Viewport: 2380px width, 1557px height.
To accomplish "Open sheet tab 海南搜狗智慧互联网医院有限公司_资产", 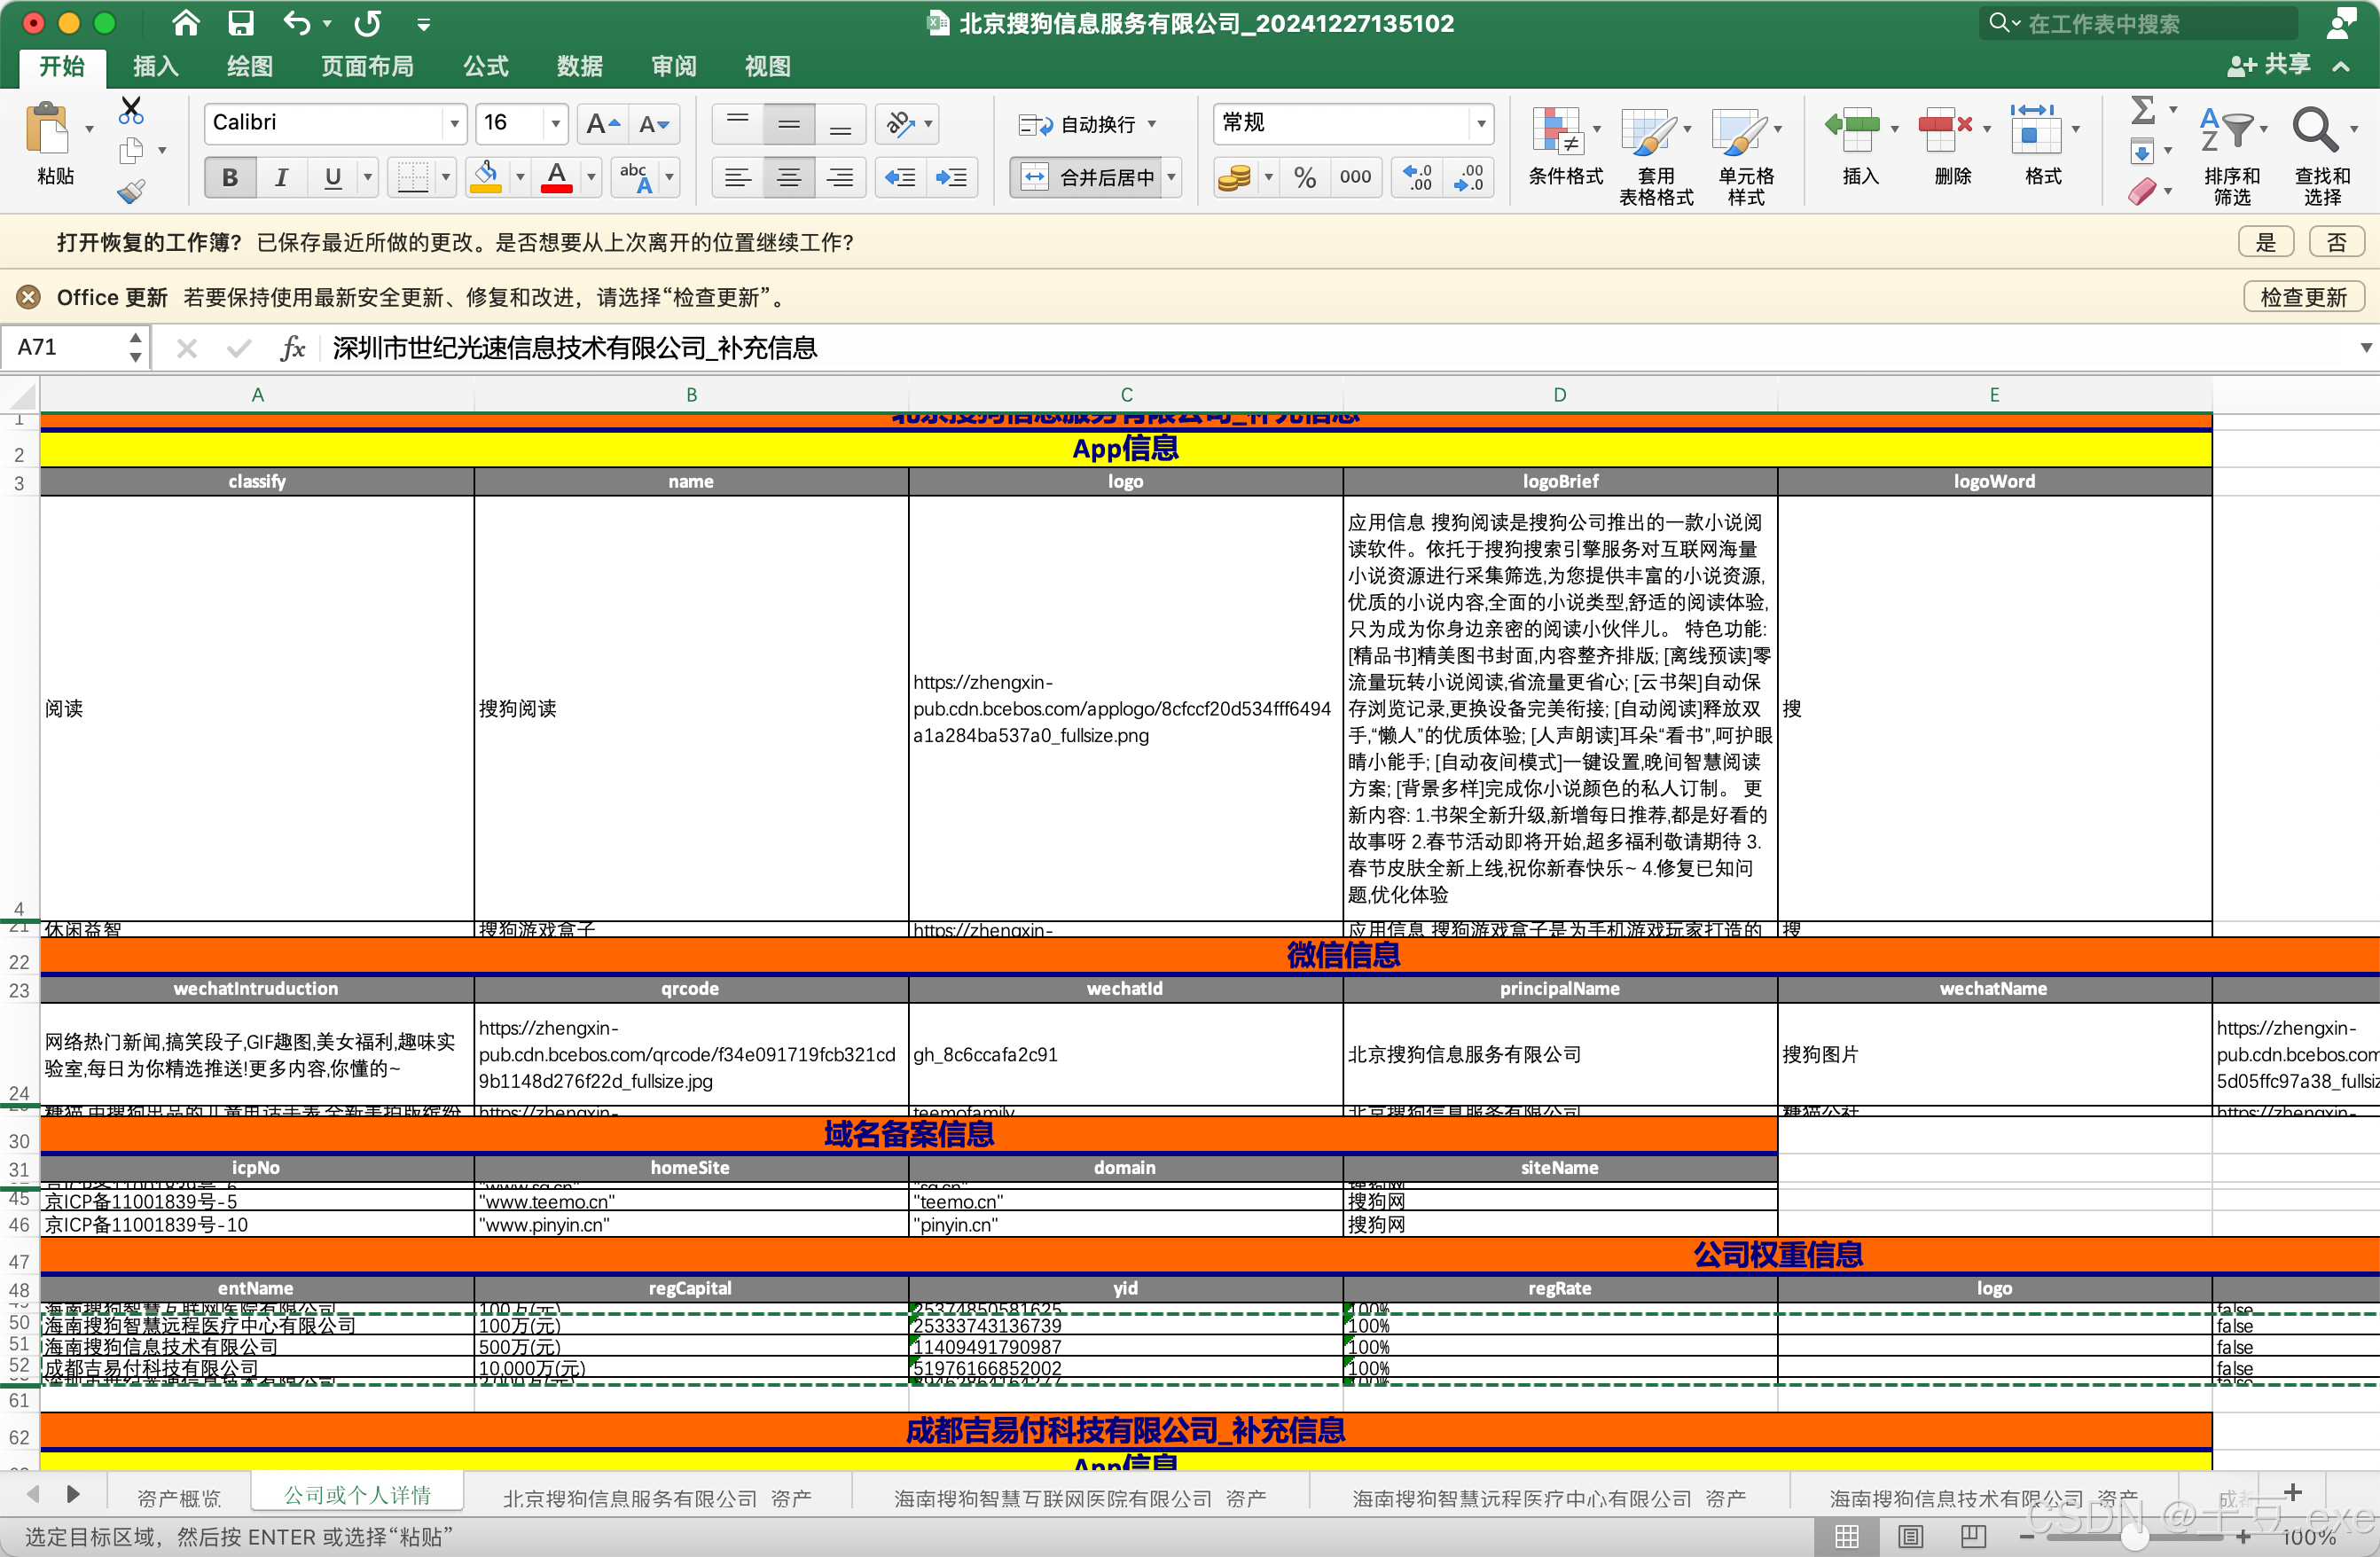I will point(1080,1498).
